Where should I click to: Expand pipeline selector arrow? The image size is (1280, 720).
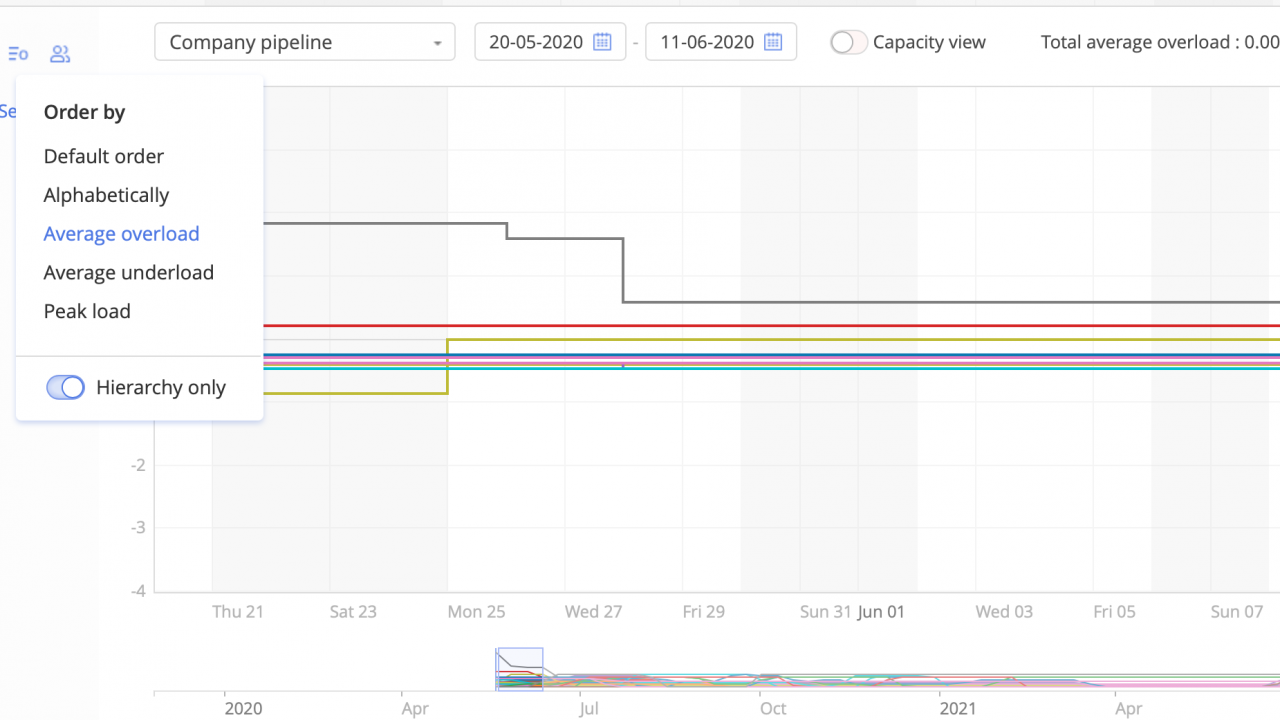pyautogui.click(x=437, y=43)
